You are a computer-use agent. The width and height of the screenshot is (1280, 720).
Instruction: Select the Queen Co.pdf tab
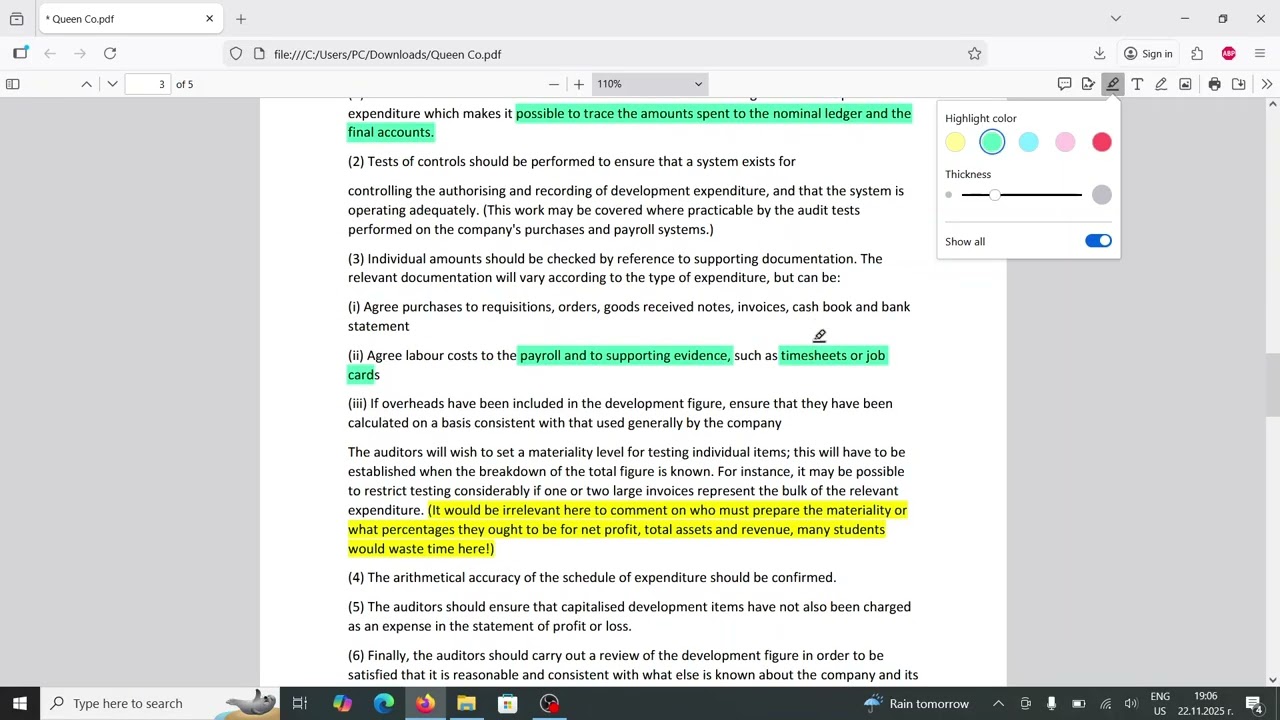click(x=128, y=18)
